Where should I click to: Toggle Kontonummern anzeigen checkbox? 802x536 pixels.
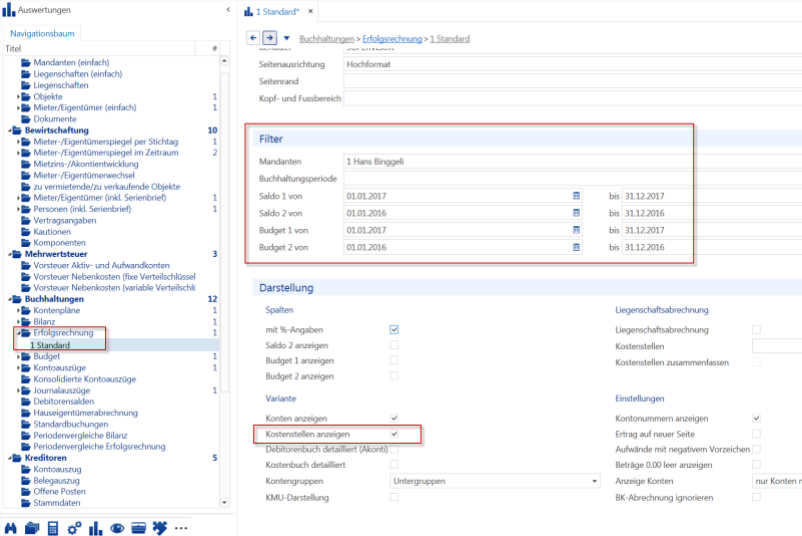[x=756, y=418]
